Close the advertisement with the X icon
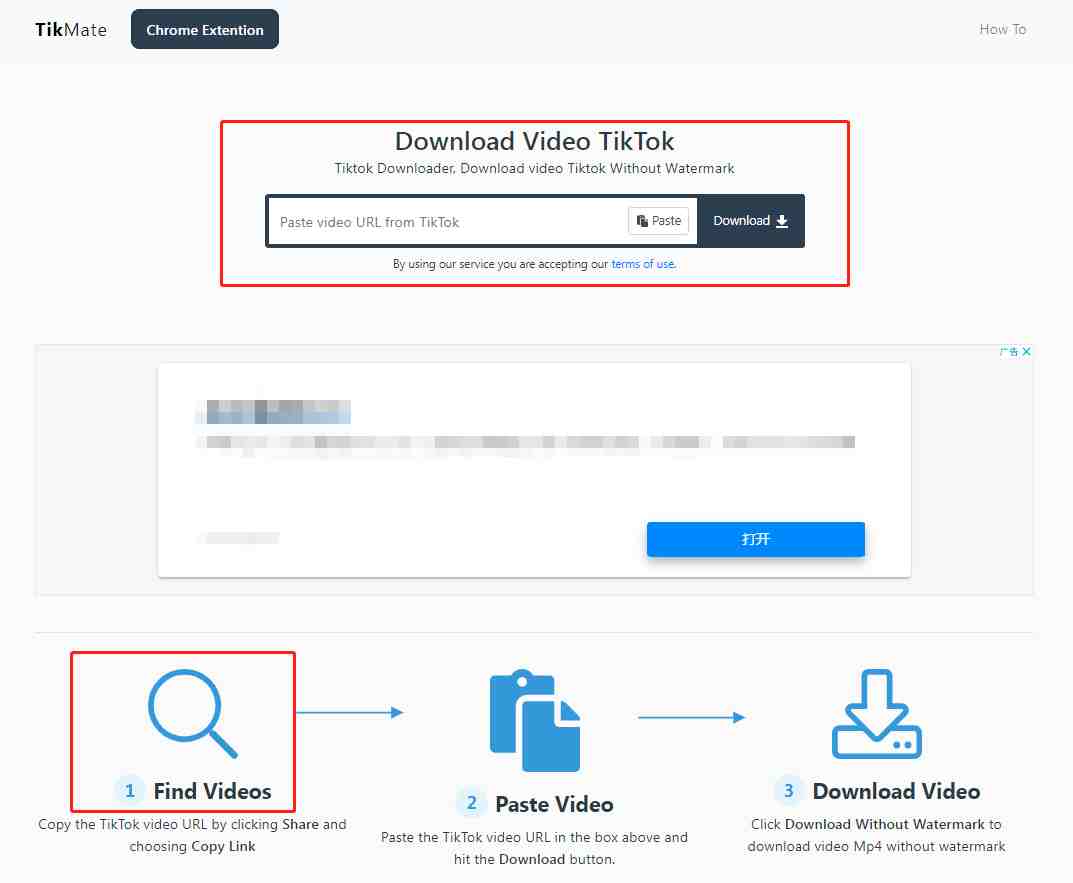 click(1026, 351)
